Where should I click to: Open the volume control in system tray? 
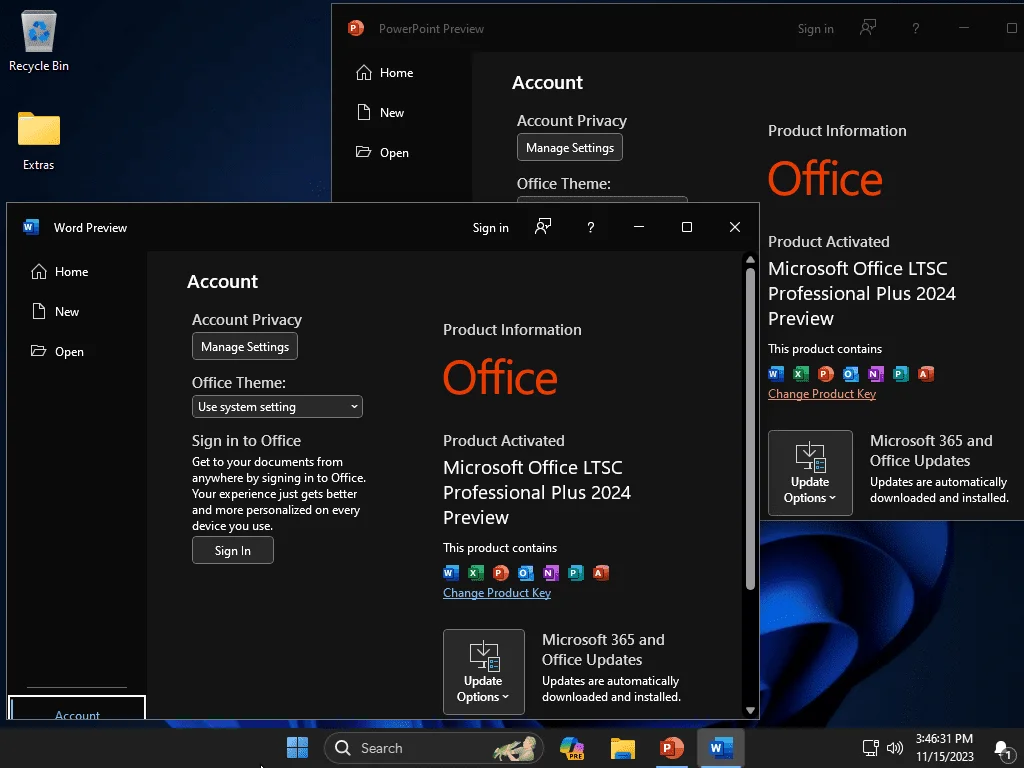[x=895, y=748]
